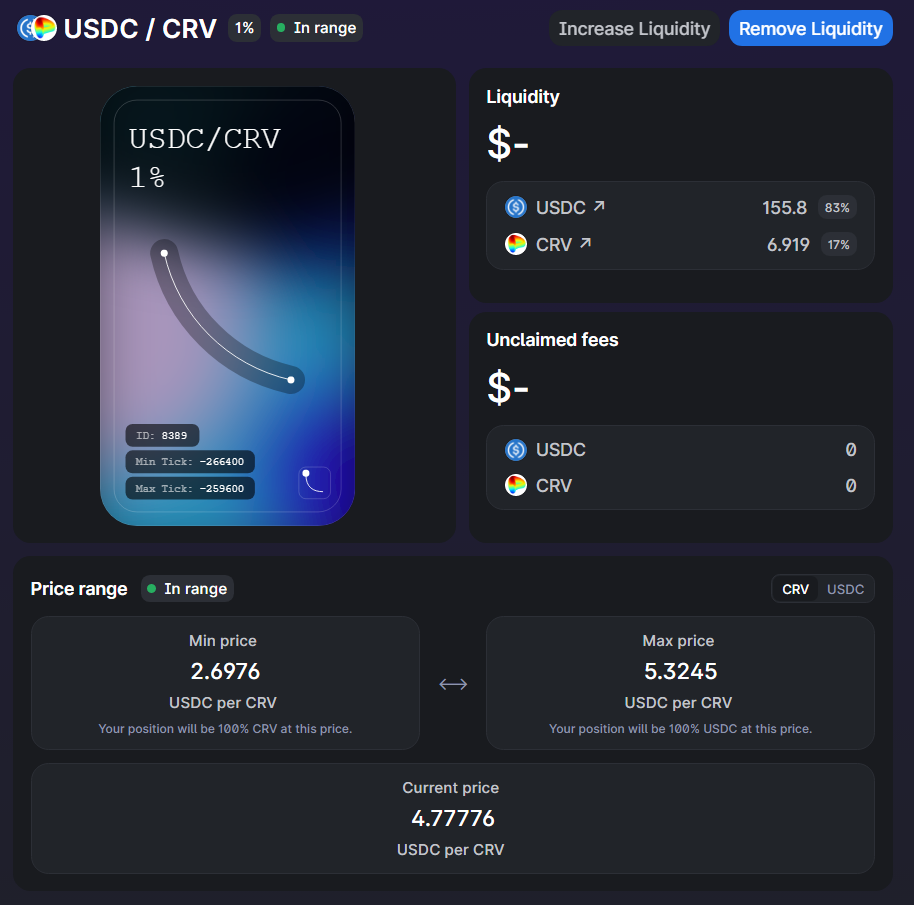
Task: Click the position NFT card image
Action: coord(227,306)
